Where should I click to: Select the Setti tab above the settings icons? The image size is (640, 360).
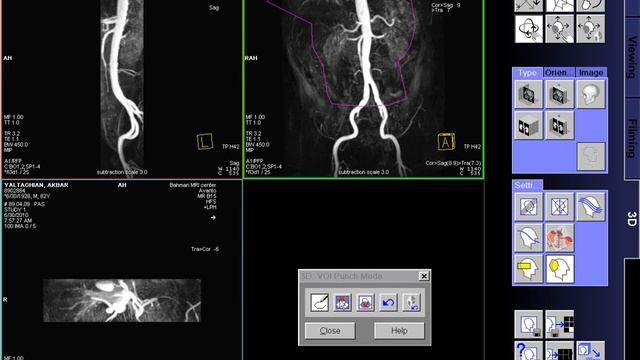527,185
